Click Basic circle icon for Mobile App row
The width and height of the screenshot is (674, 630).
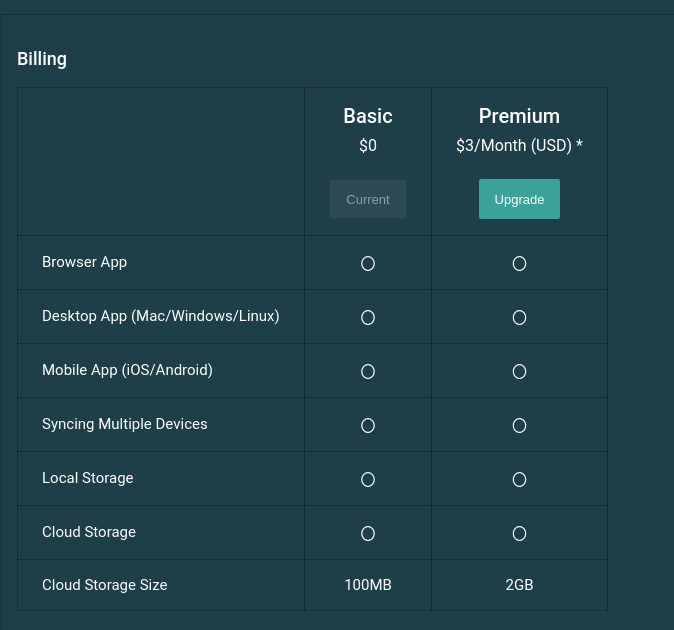point(368,371)
